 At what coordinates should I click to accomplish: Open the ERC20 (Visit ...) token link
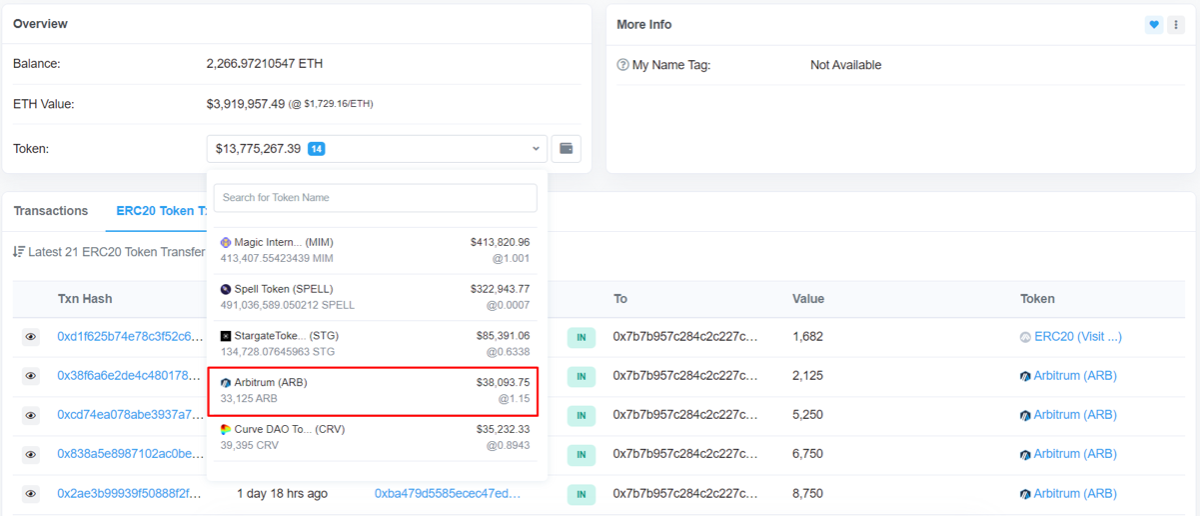1078,337
